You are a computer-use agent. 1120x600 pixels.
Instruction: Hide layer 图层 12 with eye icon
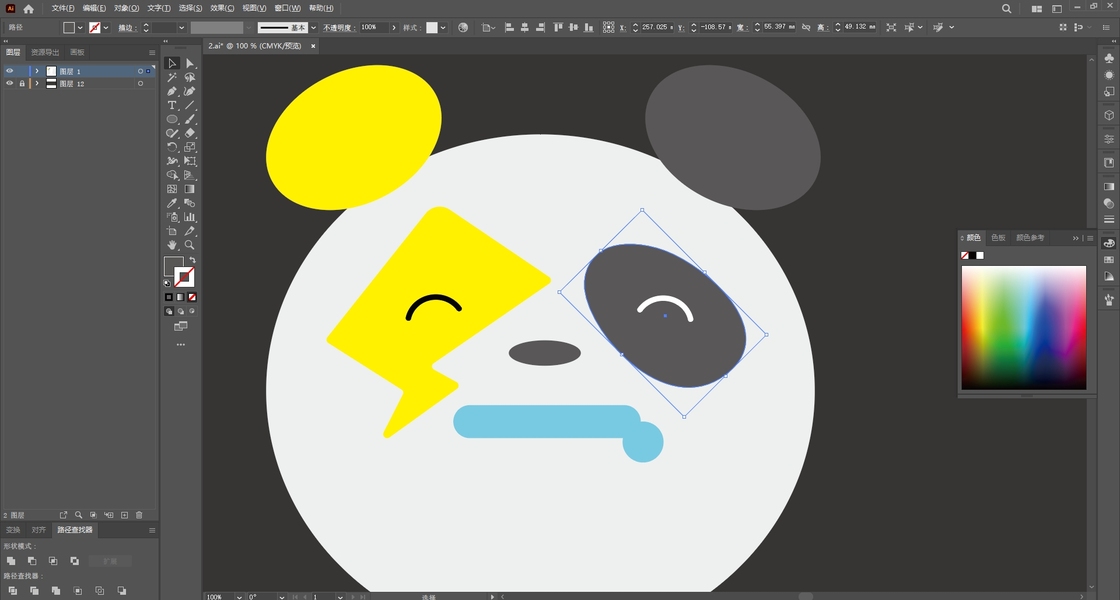pyautogui.click(x=9, y=84)
